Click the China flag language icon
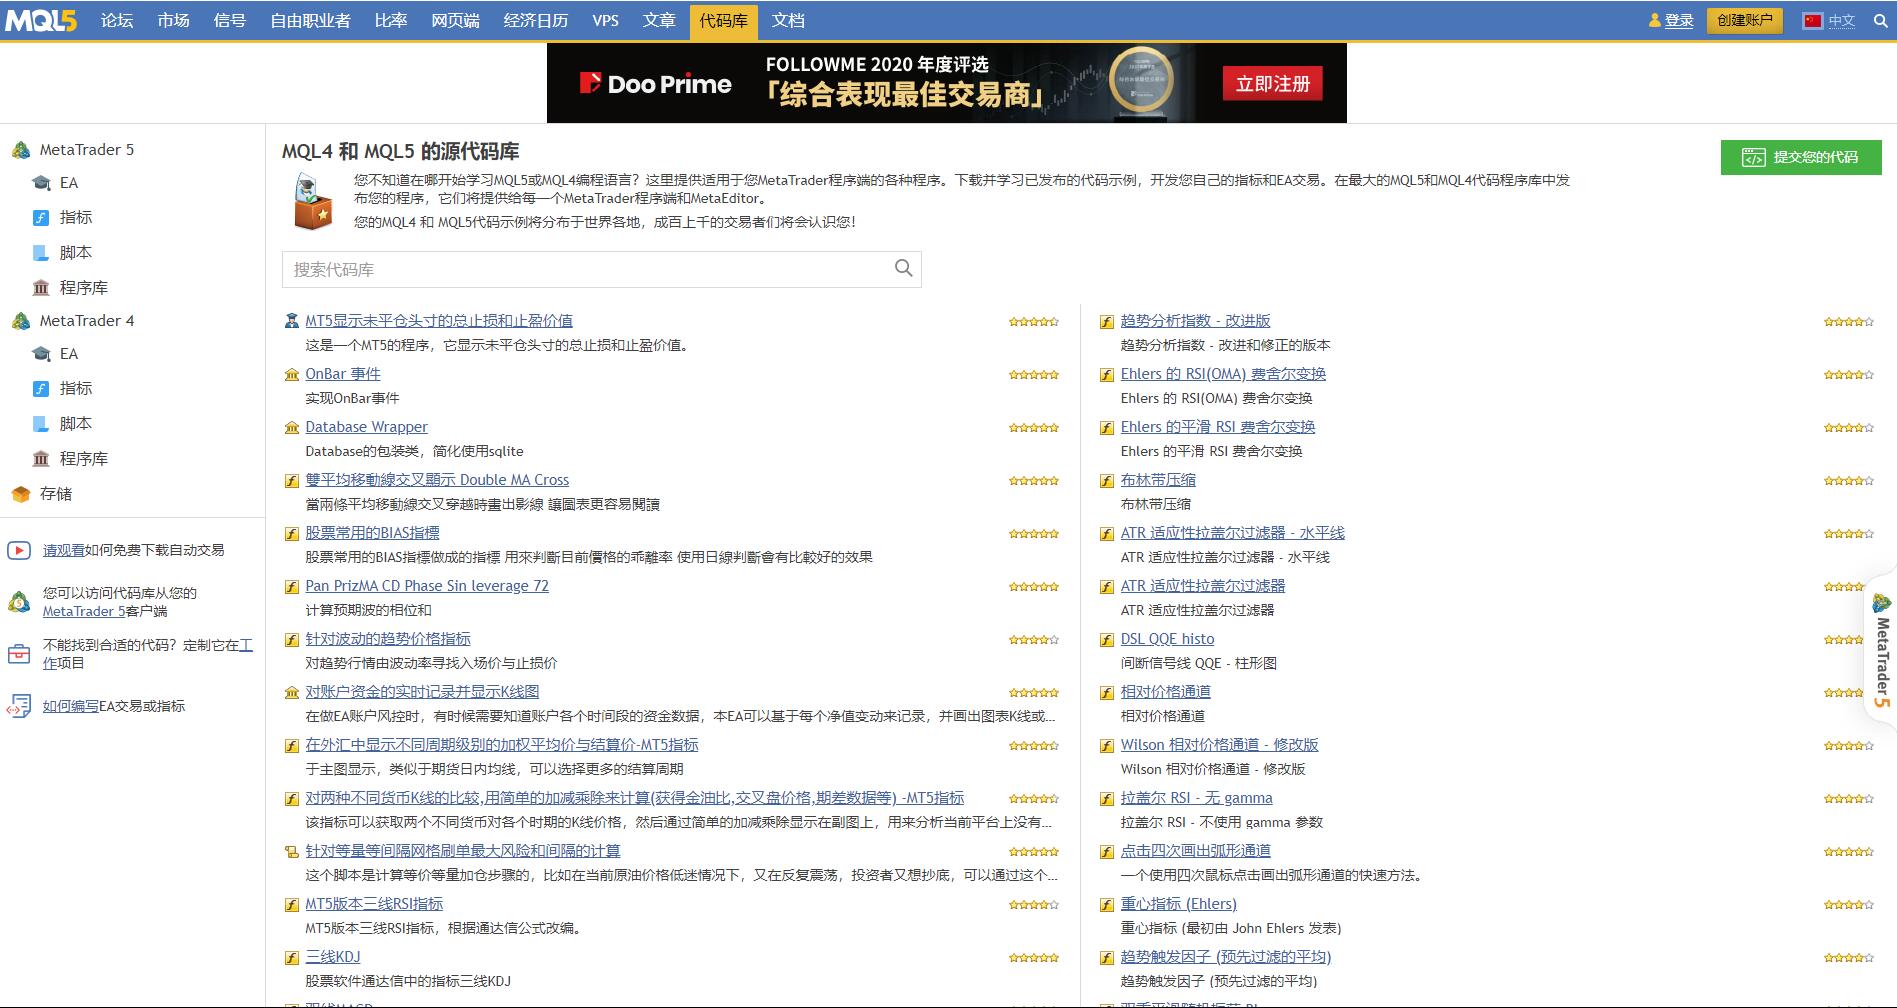1897x1008 pixels. [1812, 21]
